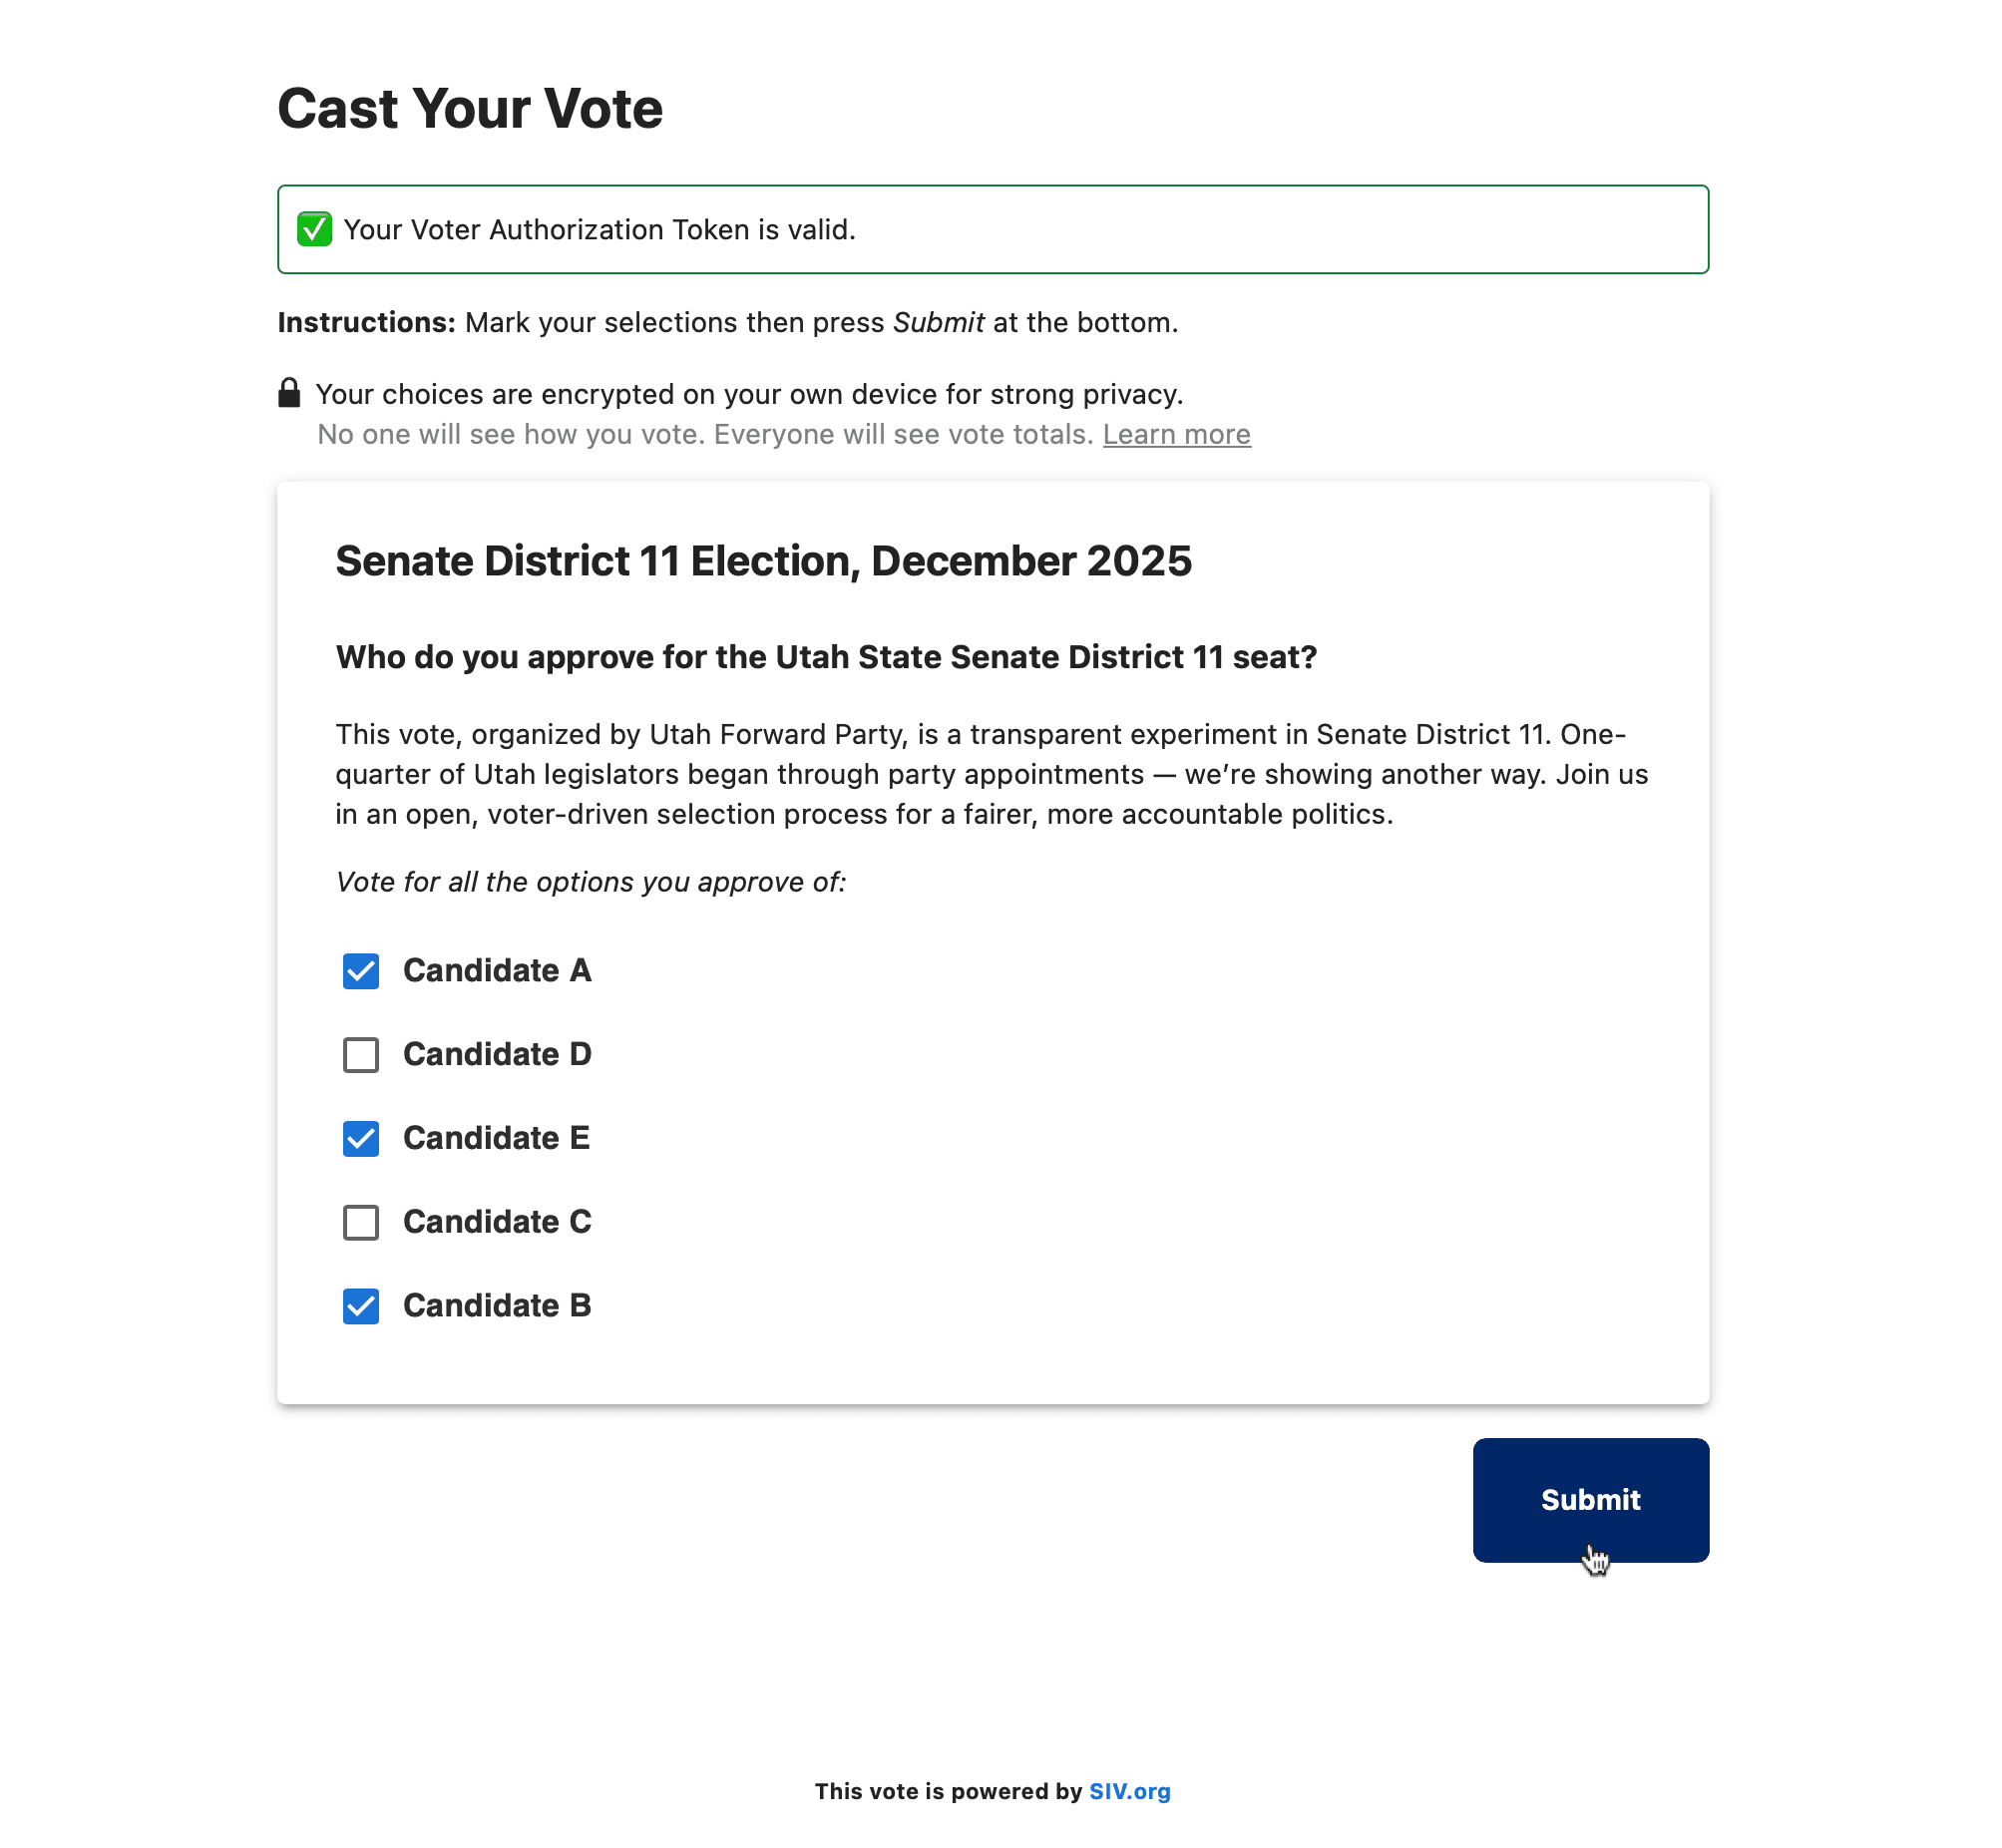Image resolution: width=2002 pixels, height=1848 pixels.
Task: Uncheck Candidate A
Action: (x=360, y=970)
